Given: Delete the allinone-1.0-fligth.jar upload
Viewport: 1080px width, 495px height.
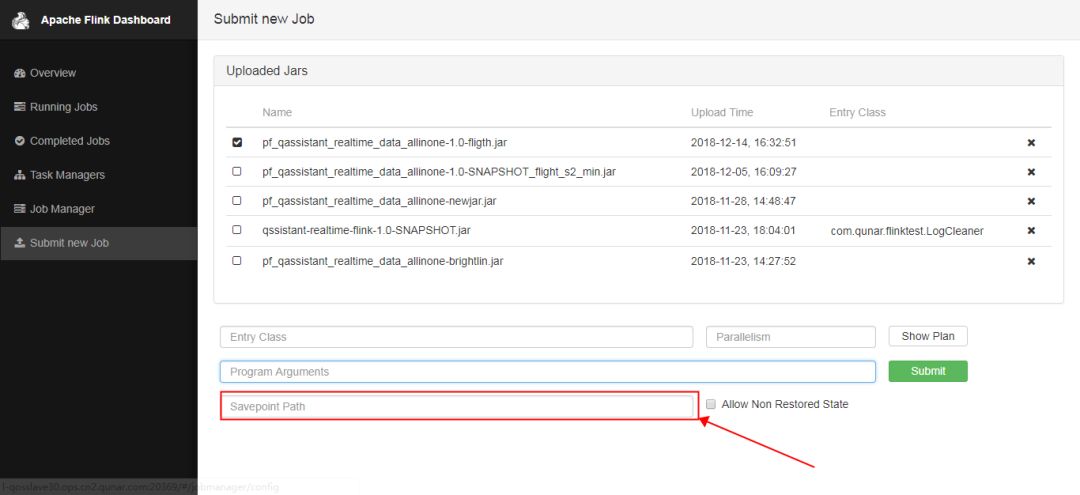Looking at the screenshot, I should point(1031,143).
